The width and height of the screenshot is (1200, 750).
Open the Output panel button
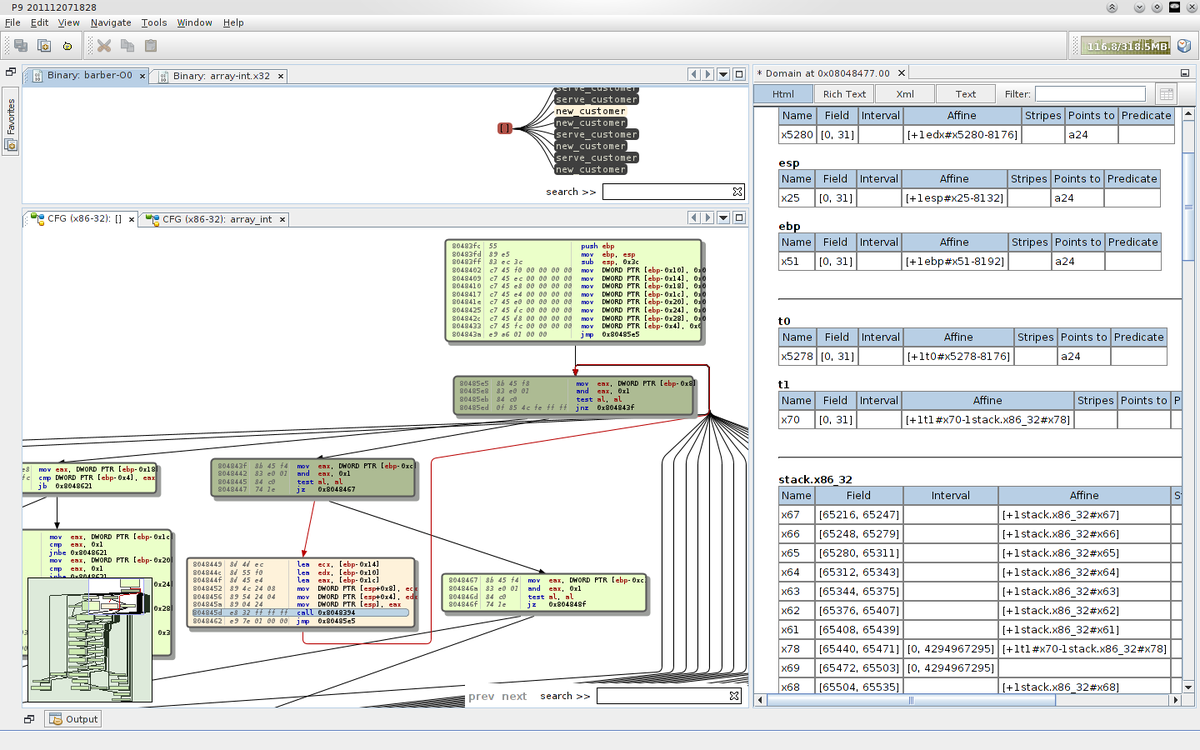(x=72, y=719)
